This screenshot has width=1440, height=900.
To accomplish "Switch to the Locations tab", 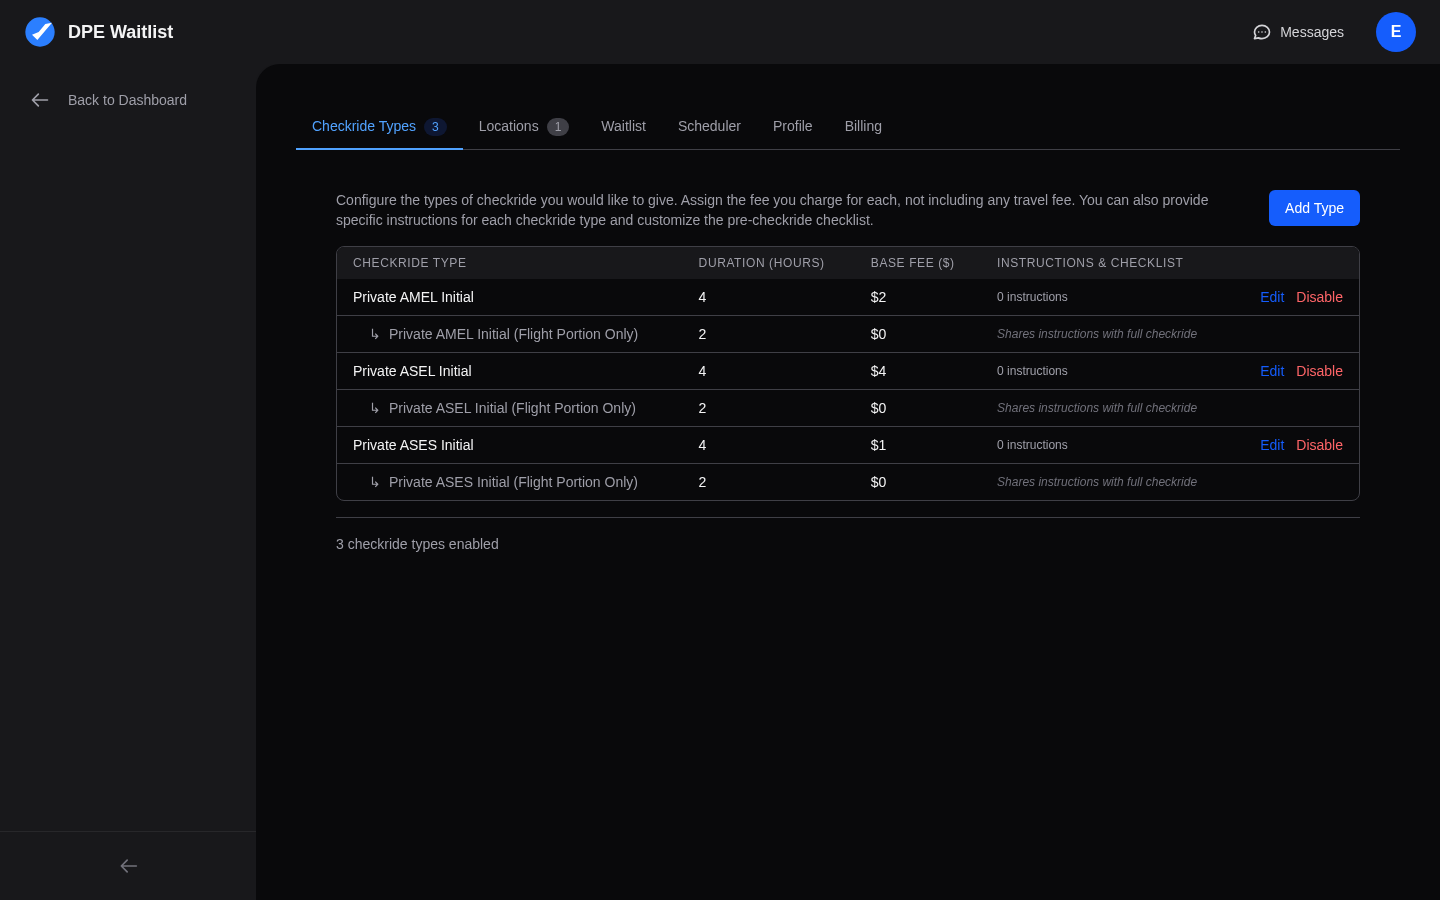I will (x=508, y=126).
